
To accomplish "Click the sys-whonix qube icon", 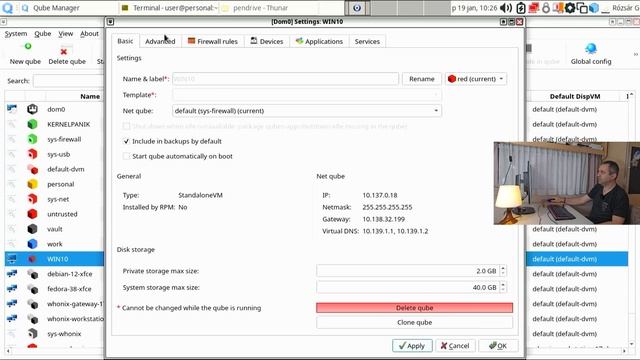I will coord(32,334).
